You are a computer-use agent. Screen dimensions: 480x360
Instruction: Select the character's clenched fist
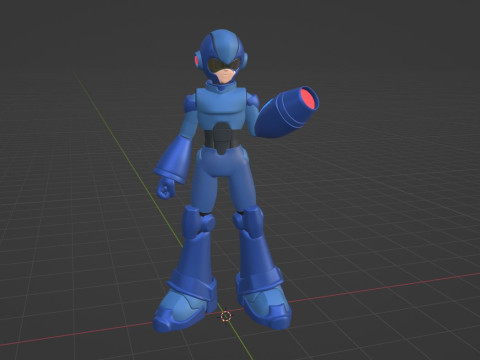pos(166,188)
